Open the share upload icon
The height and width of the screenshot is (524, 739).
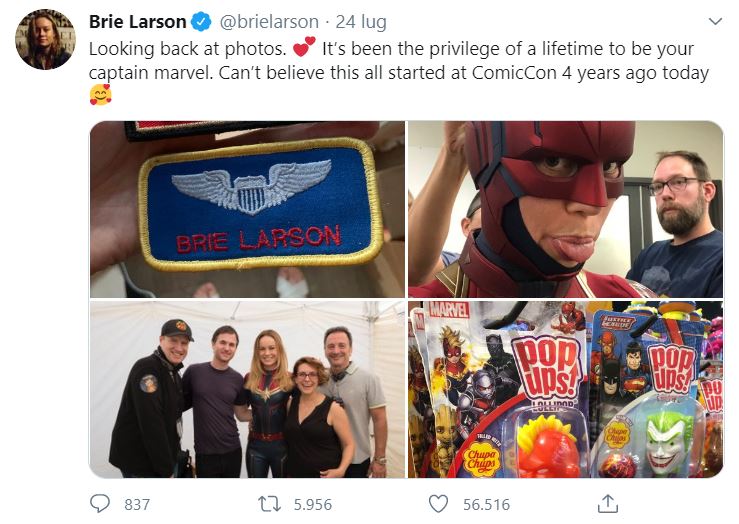[608, 504]
